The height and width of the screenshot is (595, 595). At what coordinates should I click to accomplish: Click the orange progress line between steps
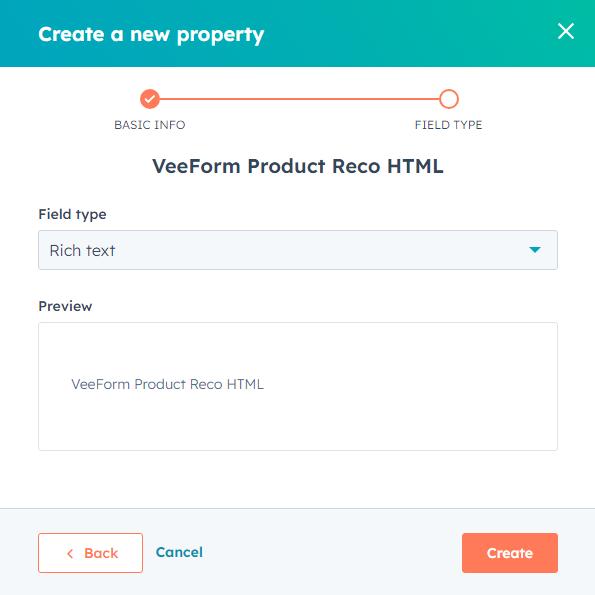[x=299, y=99]
